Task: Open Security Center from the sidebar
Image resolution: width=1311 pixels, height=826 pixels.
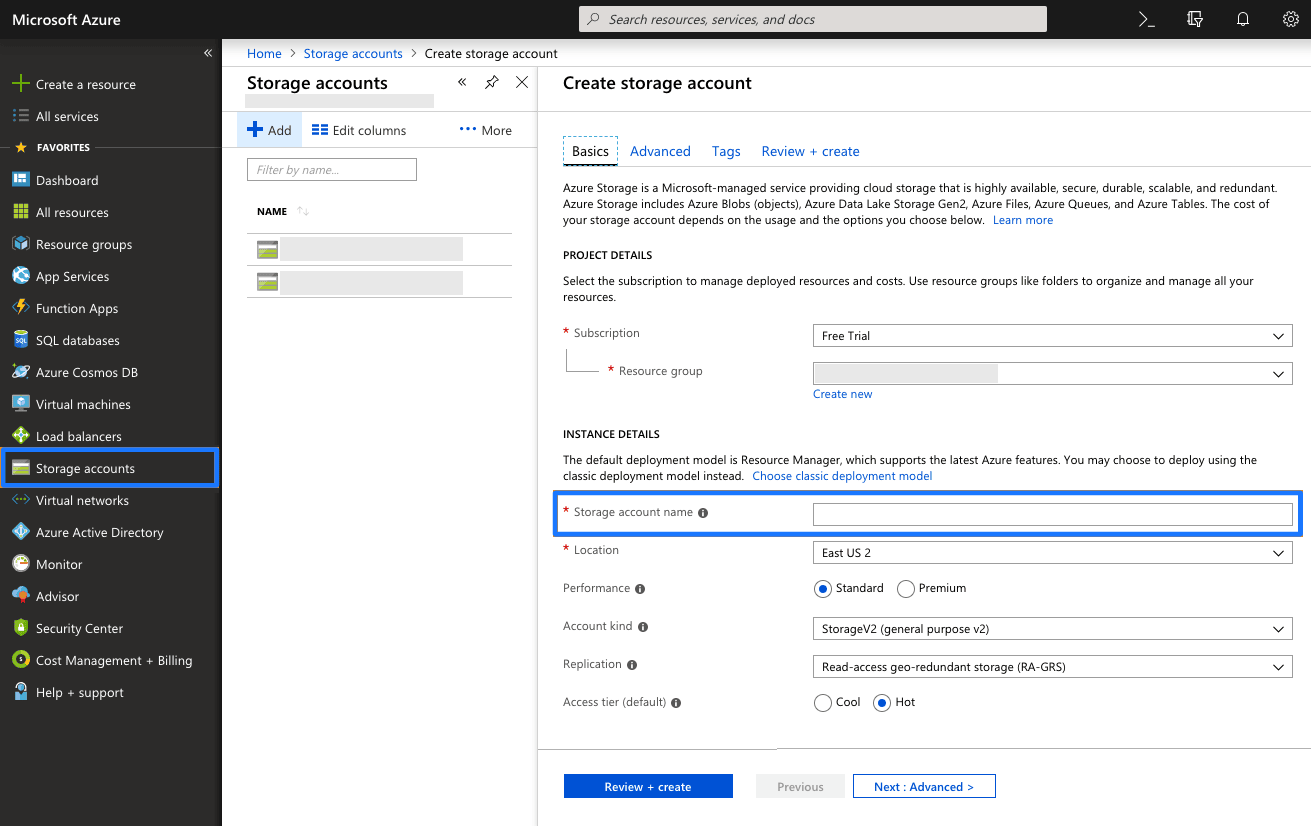Action: coord(78,627)
